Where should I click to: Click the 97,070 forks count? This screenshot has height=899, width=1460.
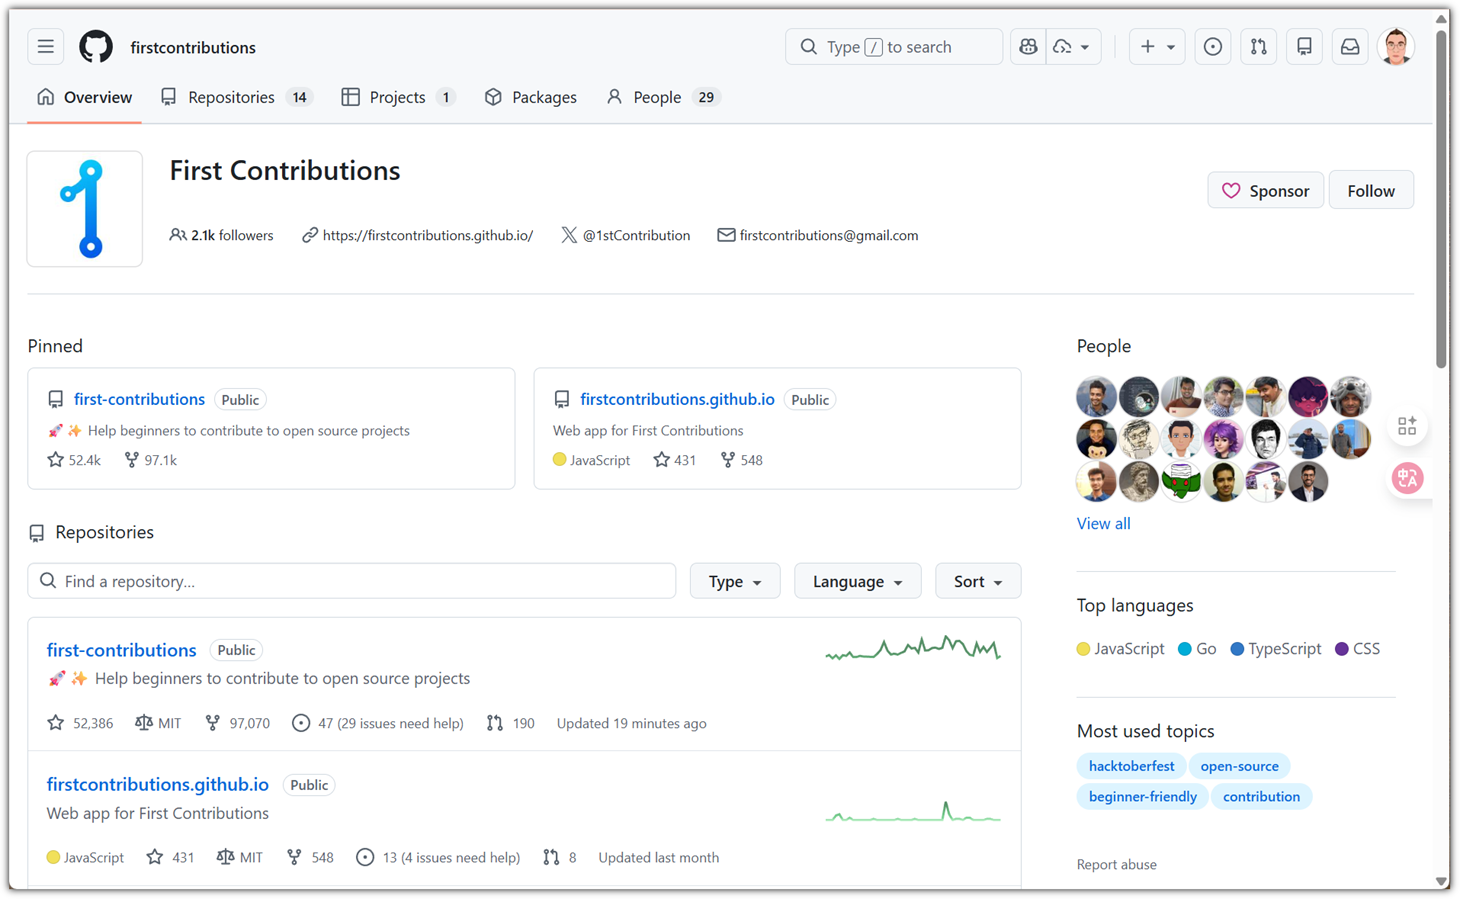click(237, 723)
